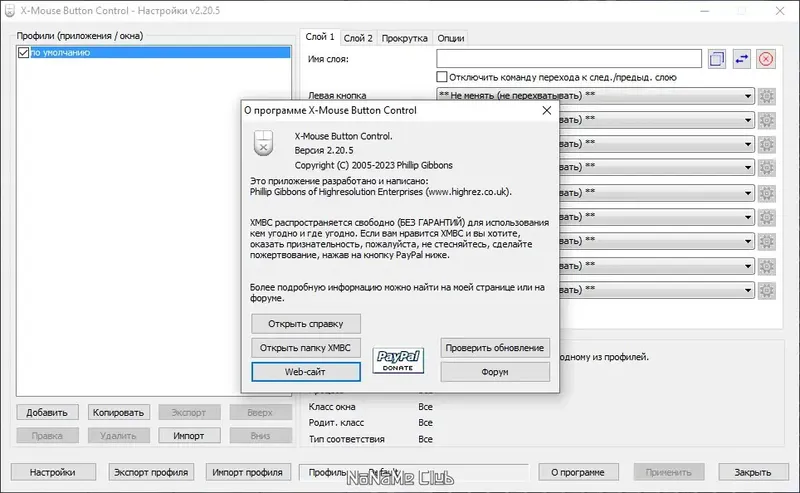Viewport: 800px width, 493px height.
Task: Click the gear icon in the last button row
Action: [766, 290]
